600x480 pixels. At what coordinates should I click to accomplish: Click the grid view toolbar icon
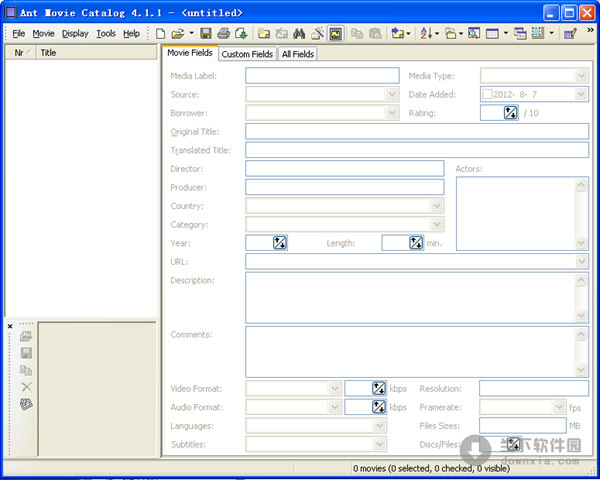pos(492,34)
